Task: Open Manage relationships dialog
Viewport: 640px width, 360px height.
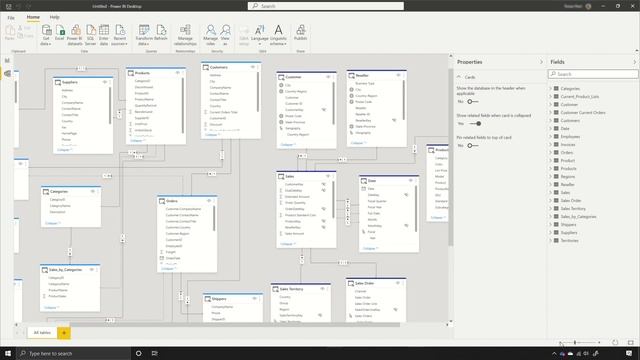Action: 185,35
